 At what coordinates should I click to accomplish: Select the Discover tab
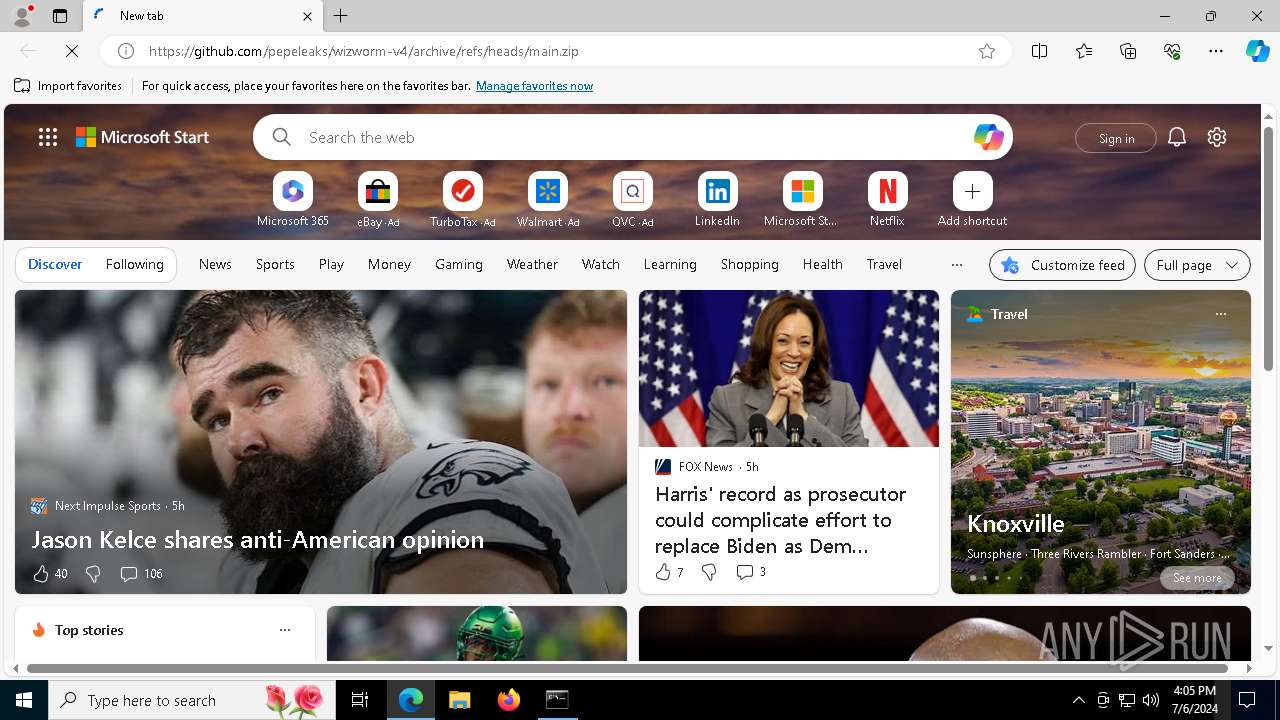55,264
